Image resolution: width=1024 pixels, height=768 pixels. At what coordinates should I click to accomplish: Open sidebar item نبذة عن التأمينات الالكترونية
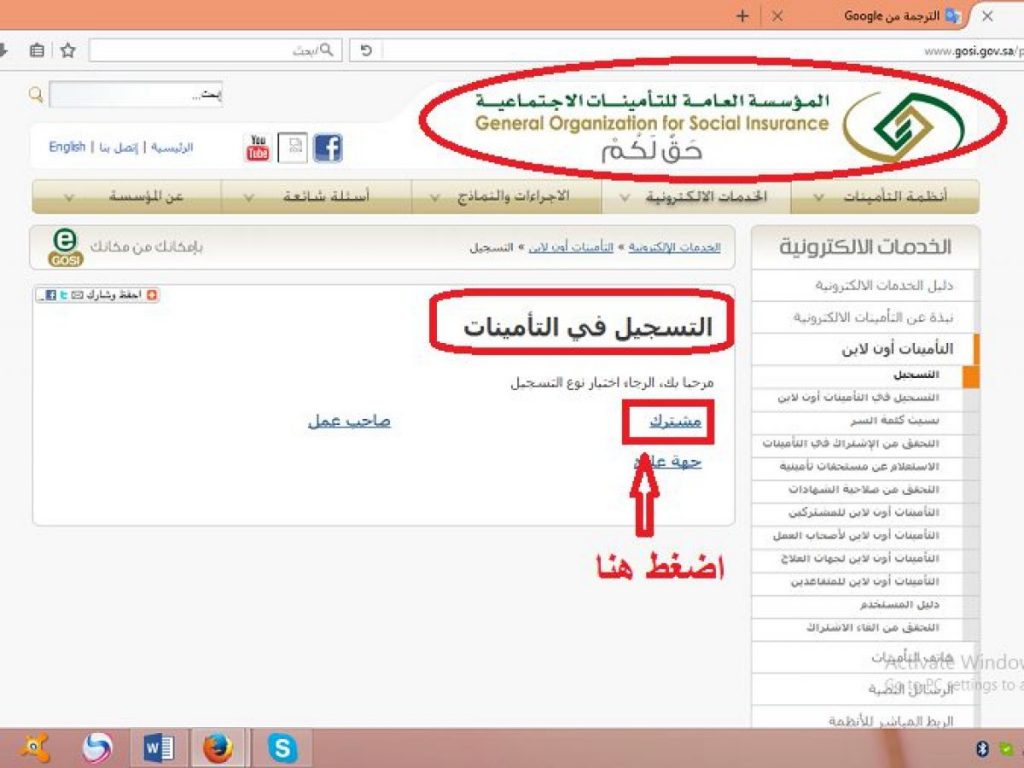[x=873, y=317]
